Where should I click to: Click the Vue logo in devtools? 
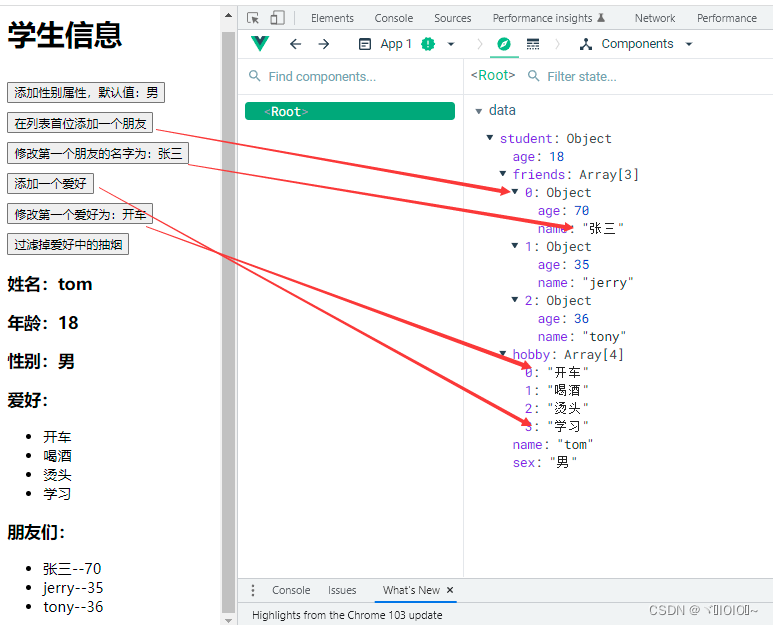point(260,44)
